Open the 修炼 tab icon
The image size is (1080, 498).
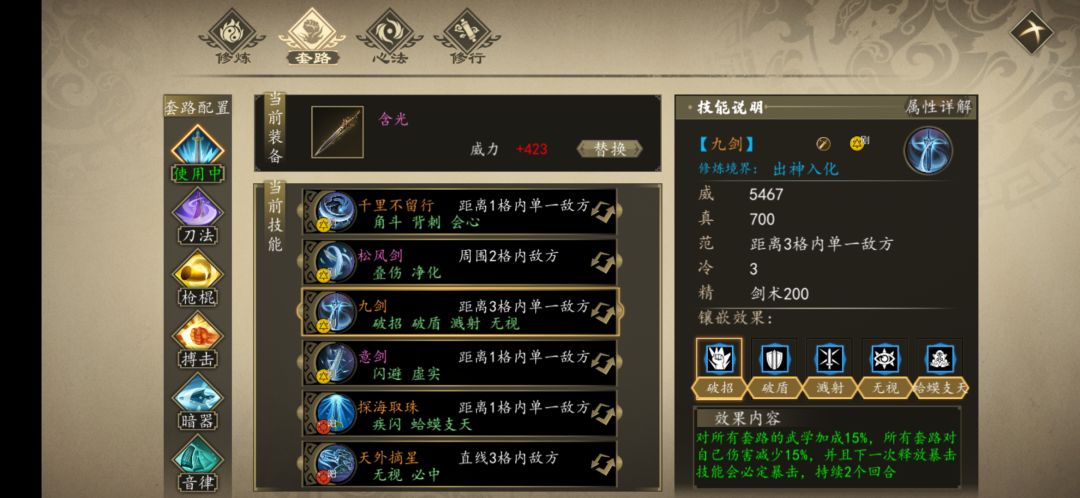coord(232,32)
